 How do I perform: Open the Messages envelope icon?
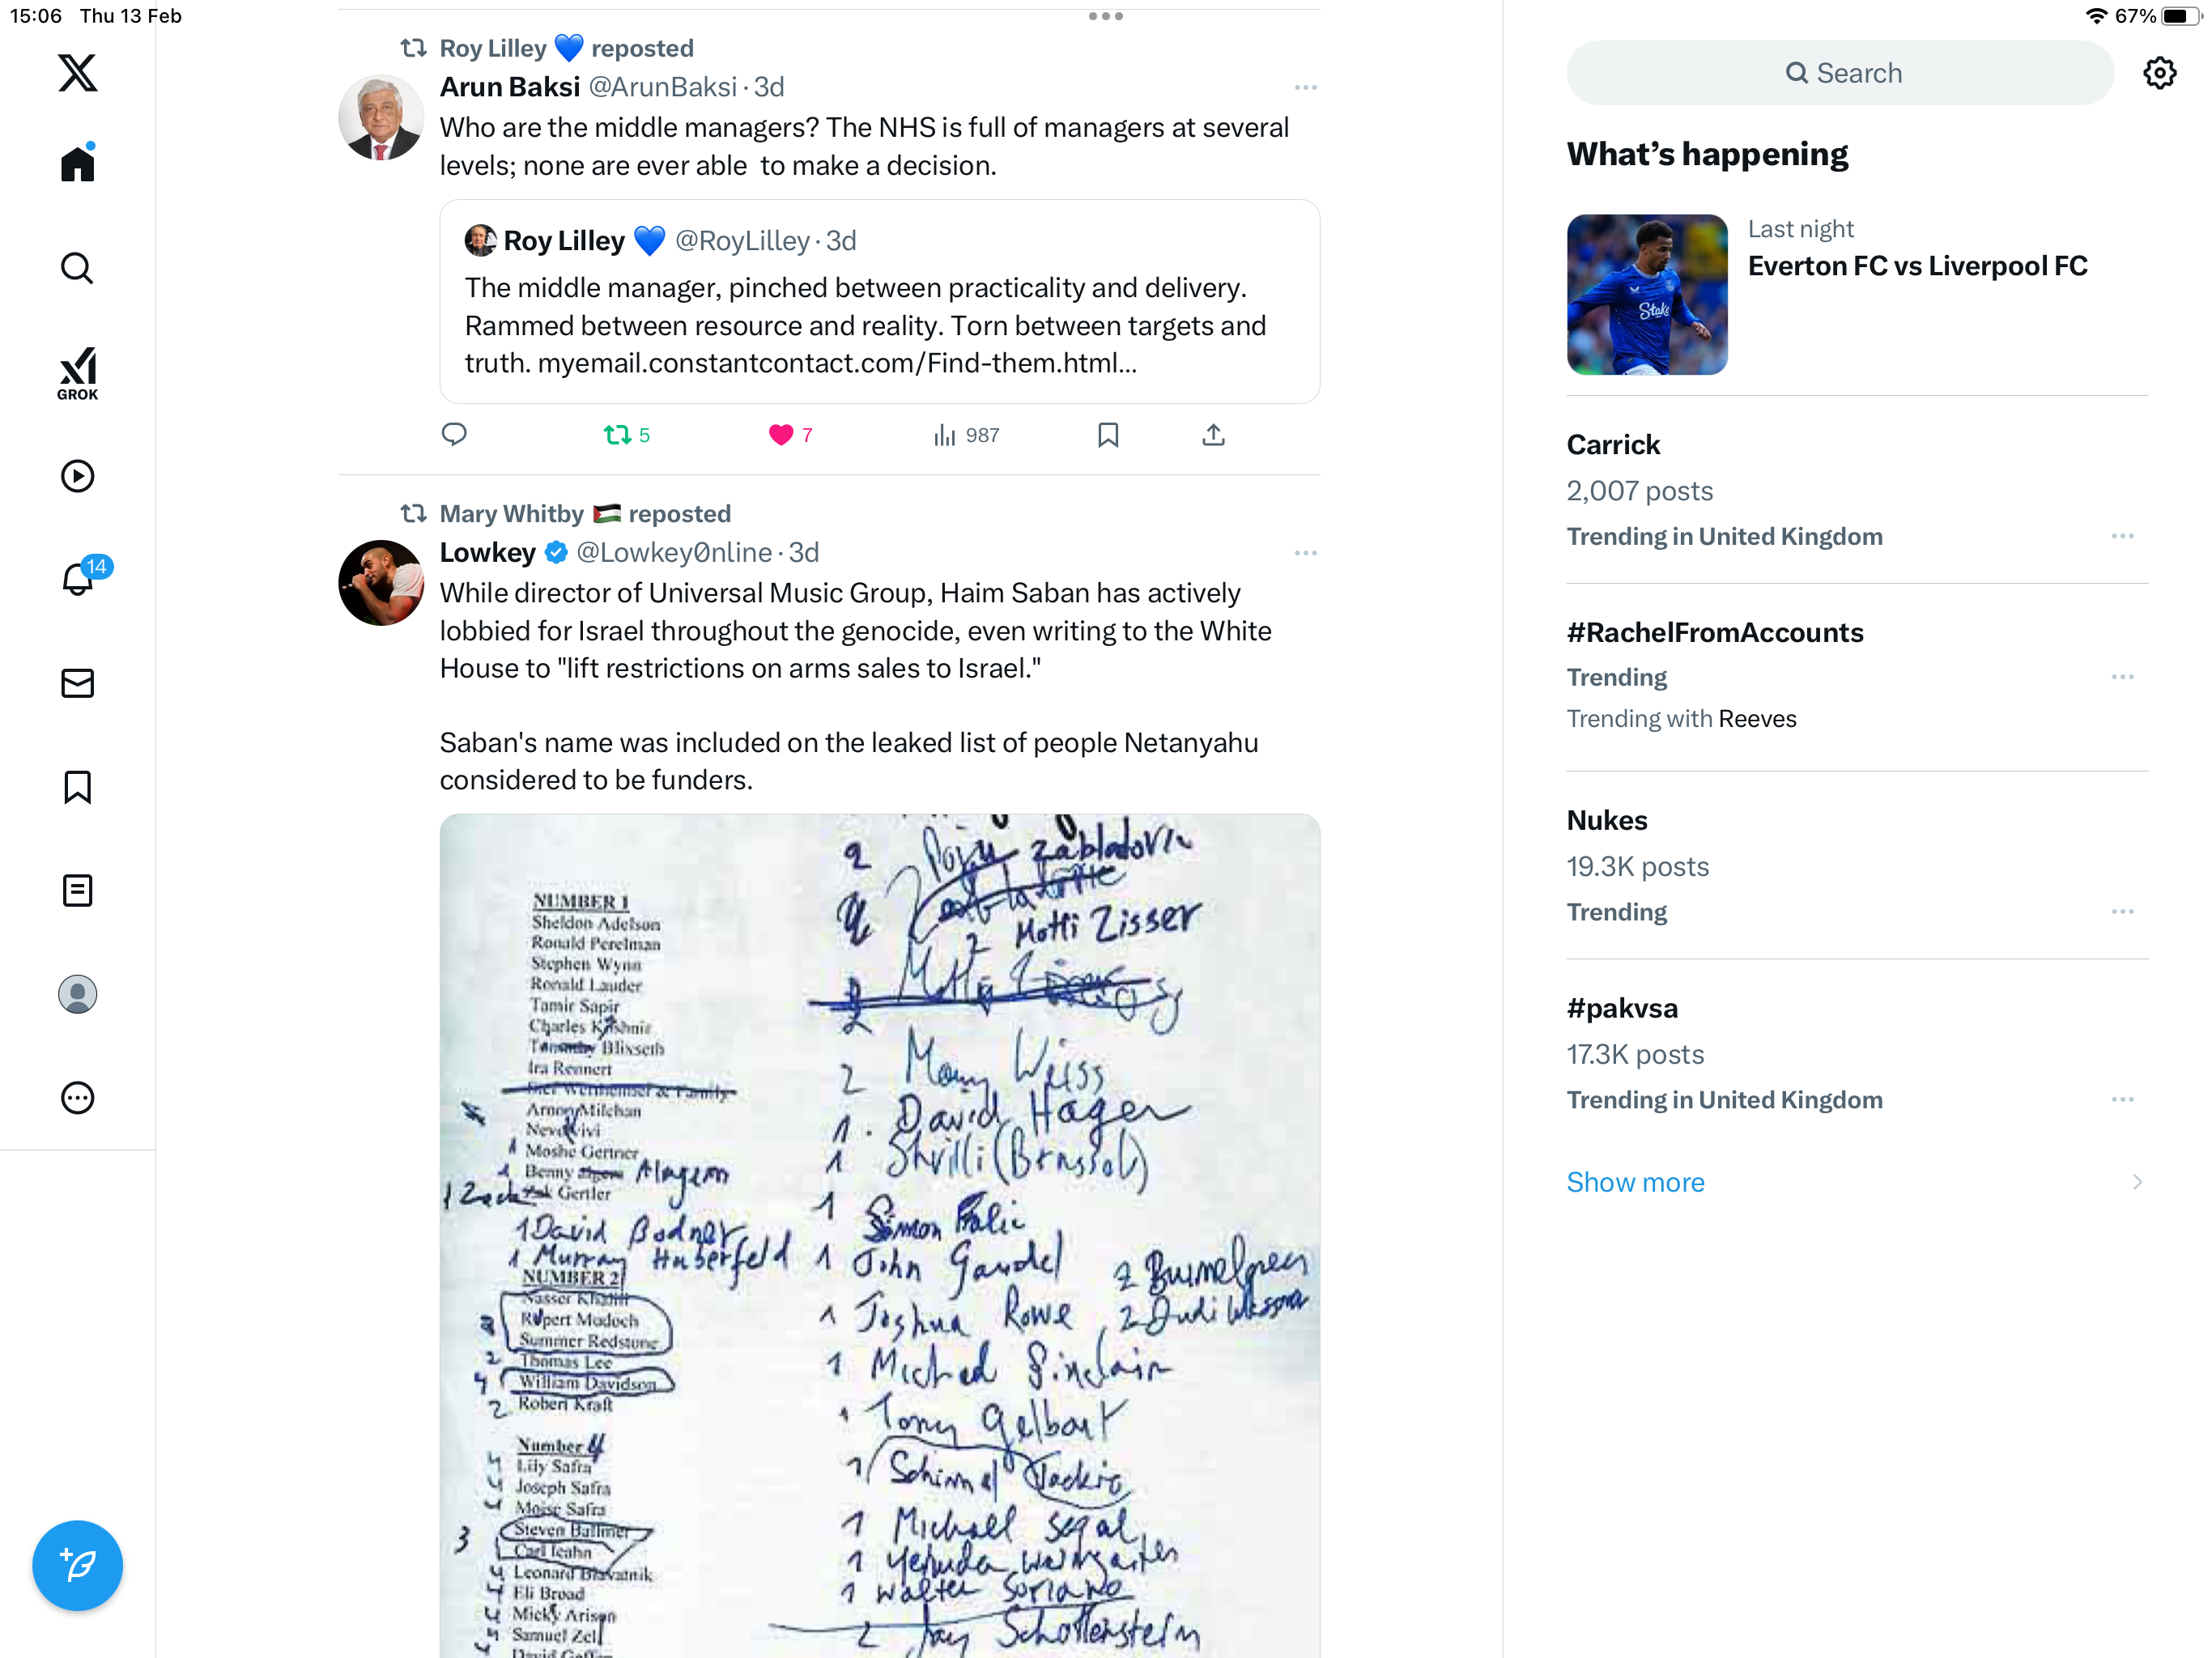pyautogui.click(x=77, y=683)
